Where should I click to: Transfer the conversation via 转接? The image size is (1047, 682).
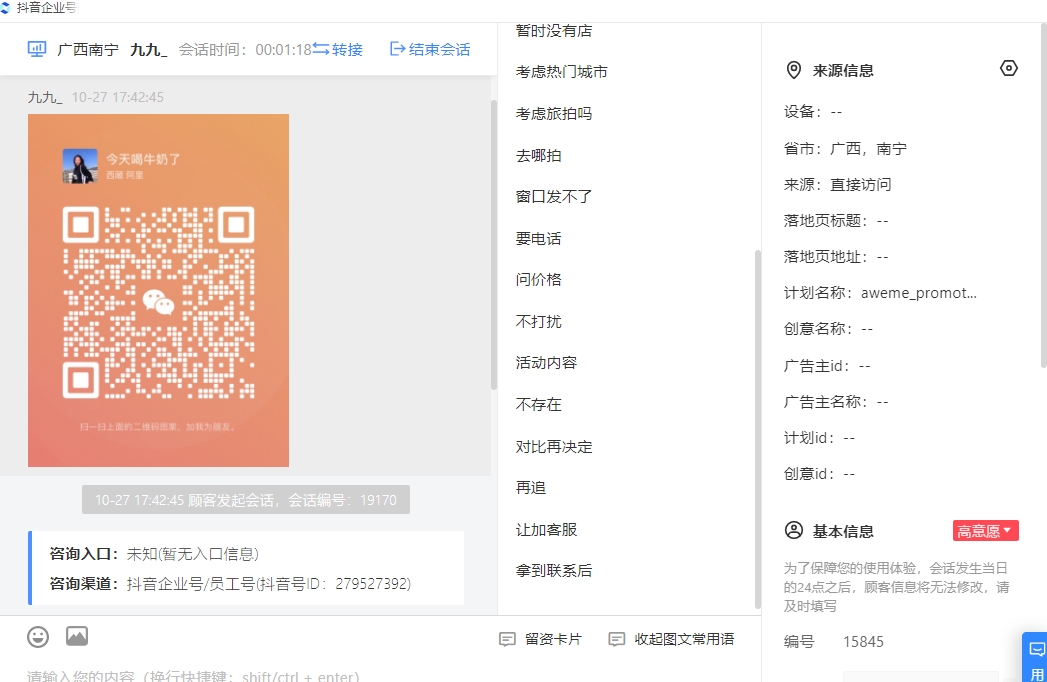coord(338,49)
